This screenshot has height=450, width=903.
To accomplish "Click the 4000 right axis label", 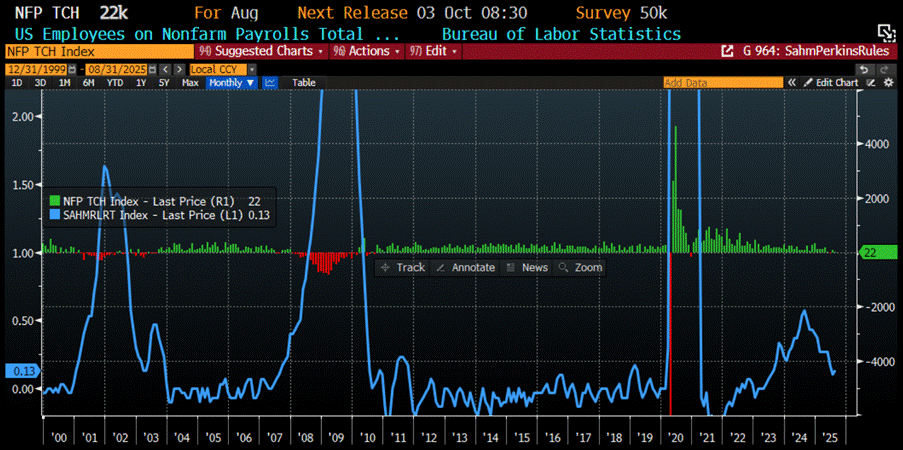I will click(x=879, y=144).
